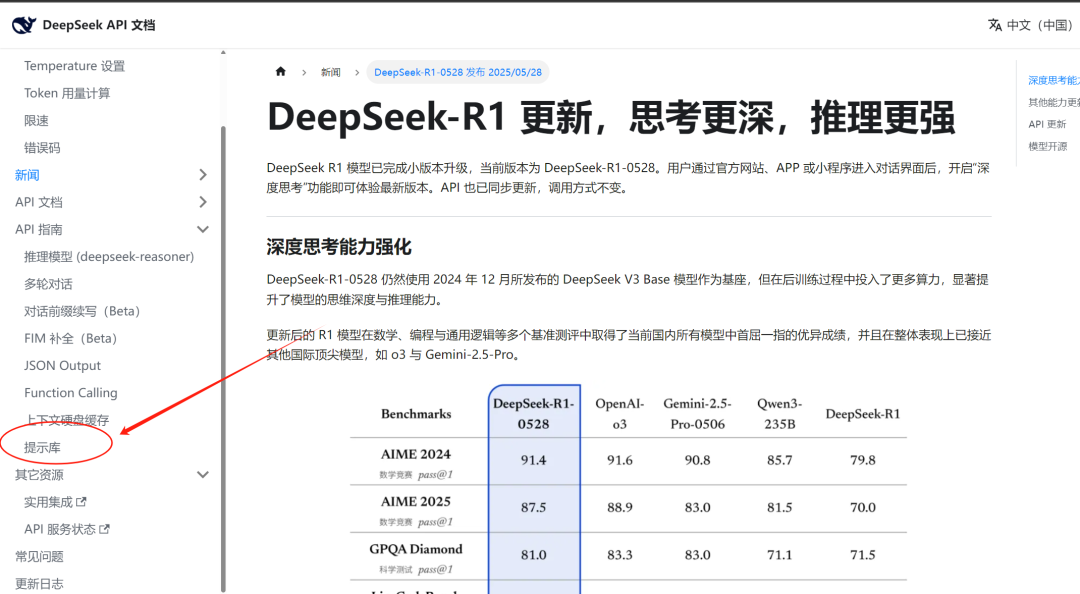Go to 更新日志 page
Screen dimensions: 1080x594
pos(39,584)
